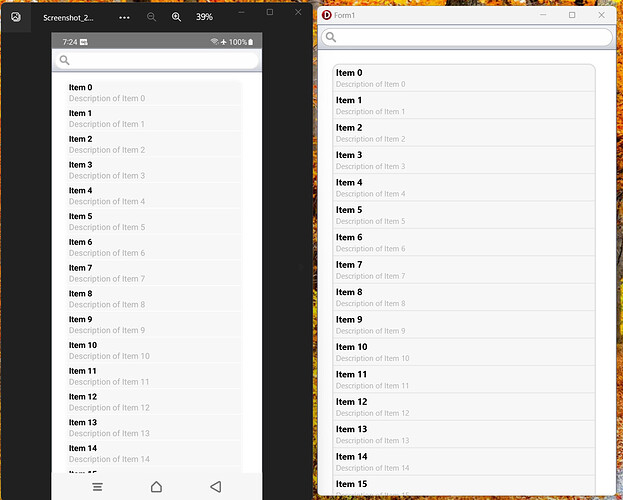Select Item 15 in Form1 list

(x=464, y=486)
